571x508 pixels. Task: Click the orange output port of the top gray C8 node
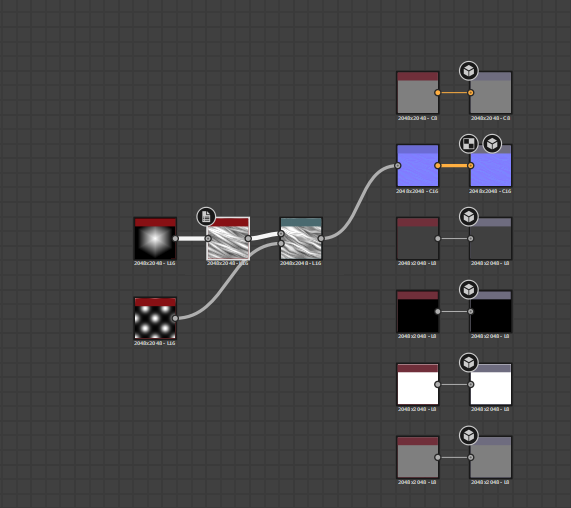point(438,92)
